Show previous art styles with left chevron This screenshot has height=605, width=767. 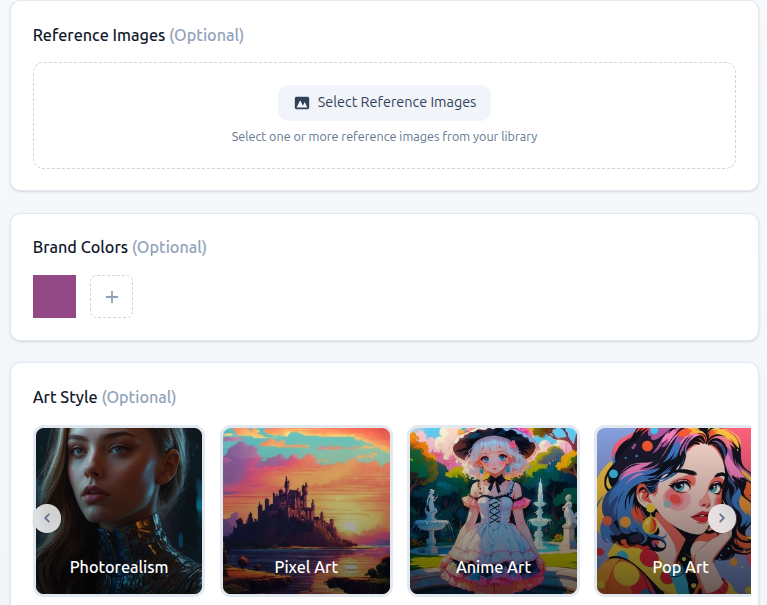47,518
